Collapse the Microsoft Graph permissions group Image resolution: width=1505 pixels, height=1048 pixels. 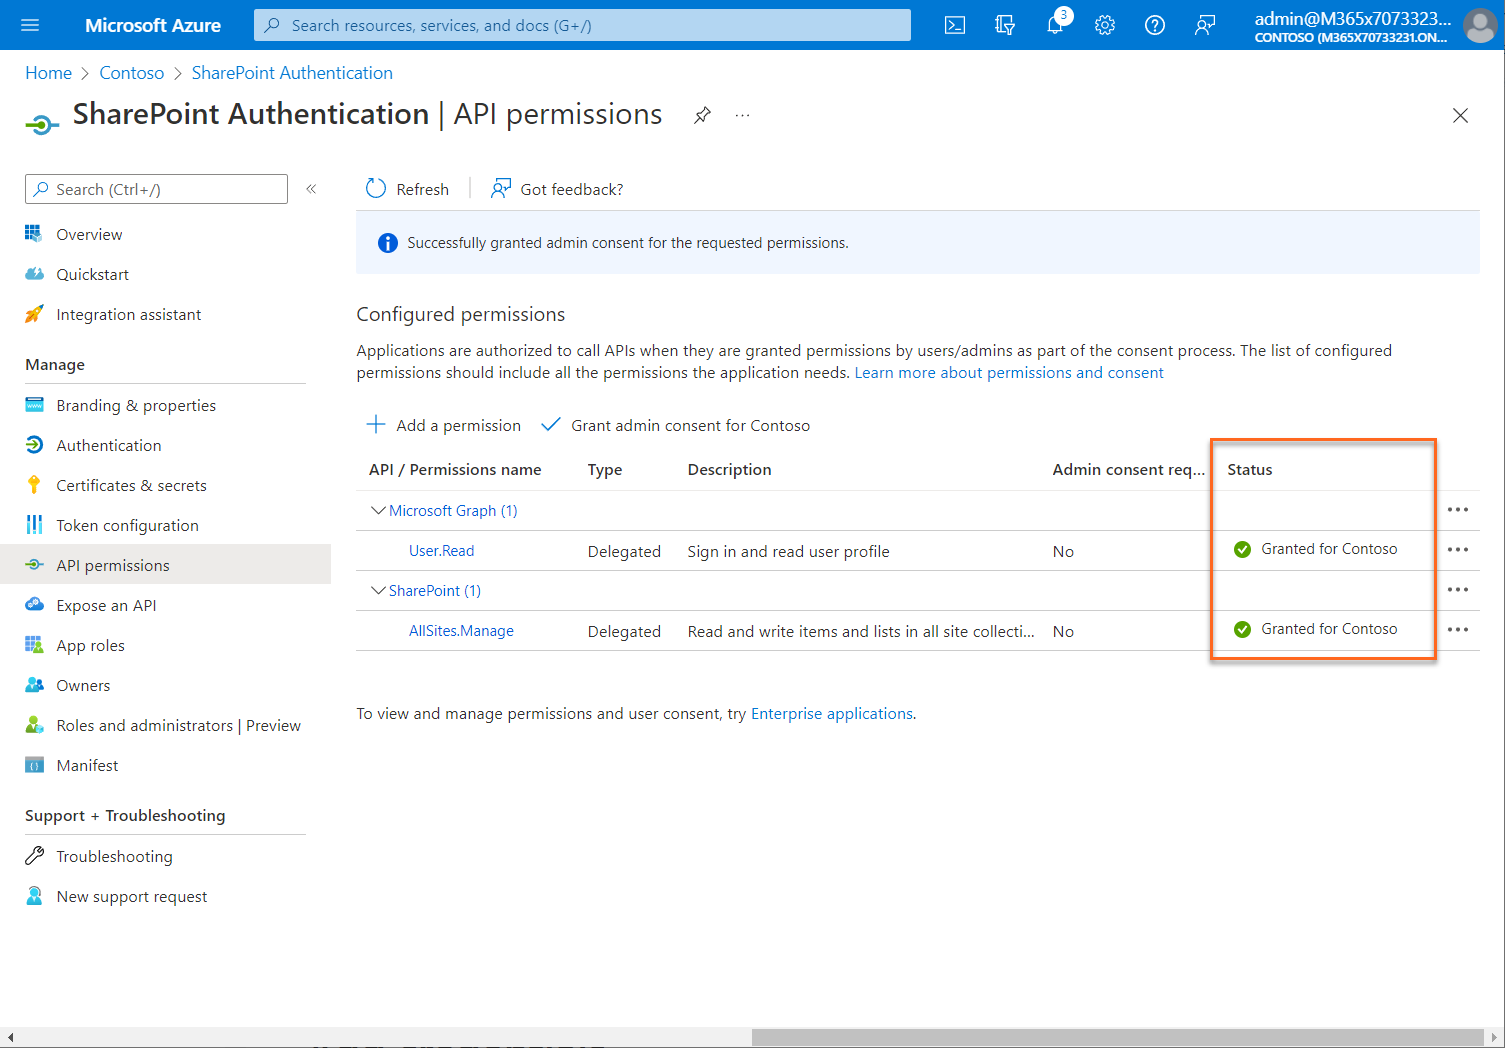(x=378, y=510)
